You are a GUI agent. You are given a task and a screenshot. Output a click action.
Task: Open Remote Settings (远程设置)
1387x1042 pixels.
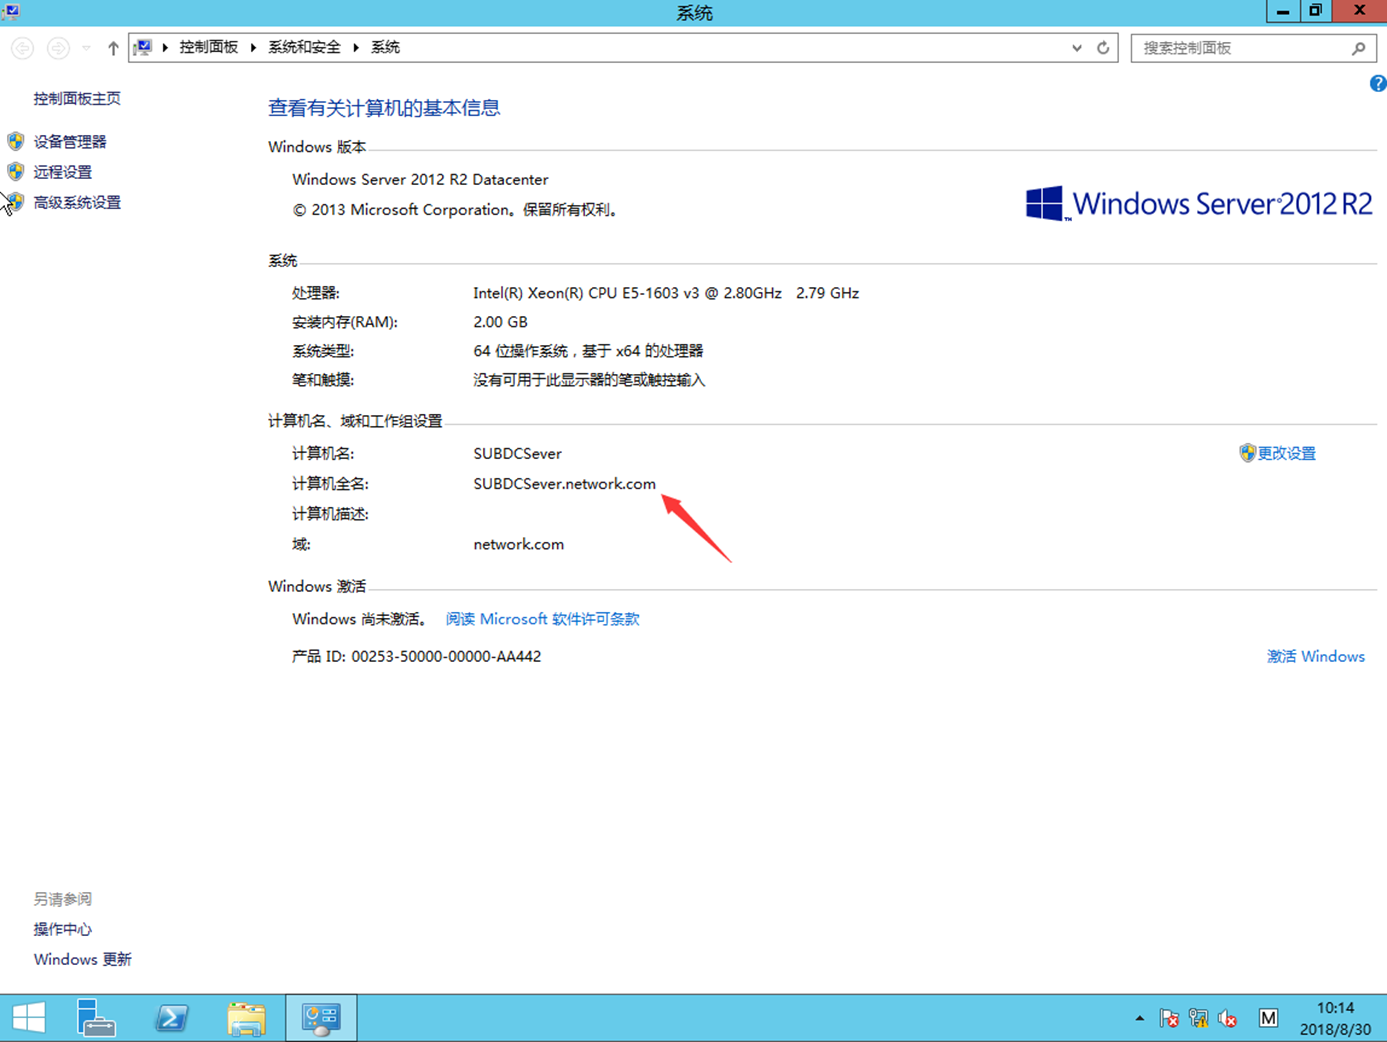coord(63,172)
